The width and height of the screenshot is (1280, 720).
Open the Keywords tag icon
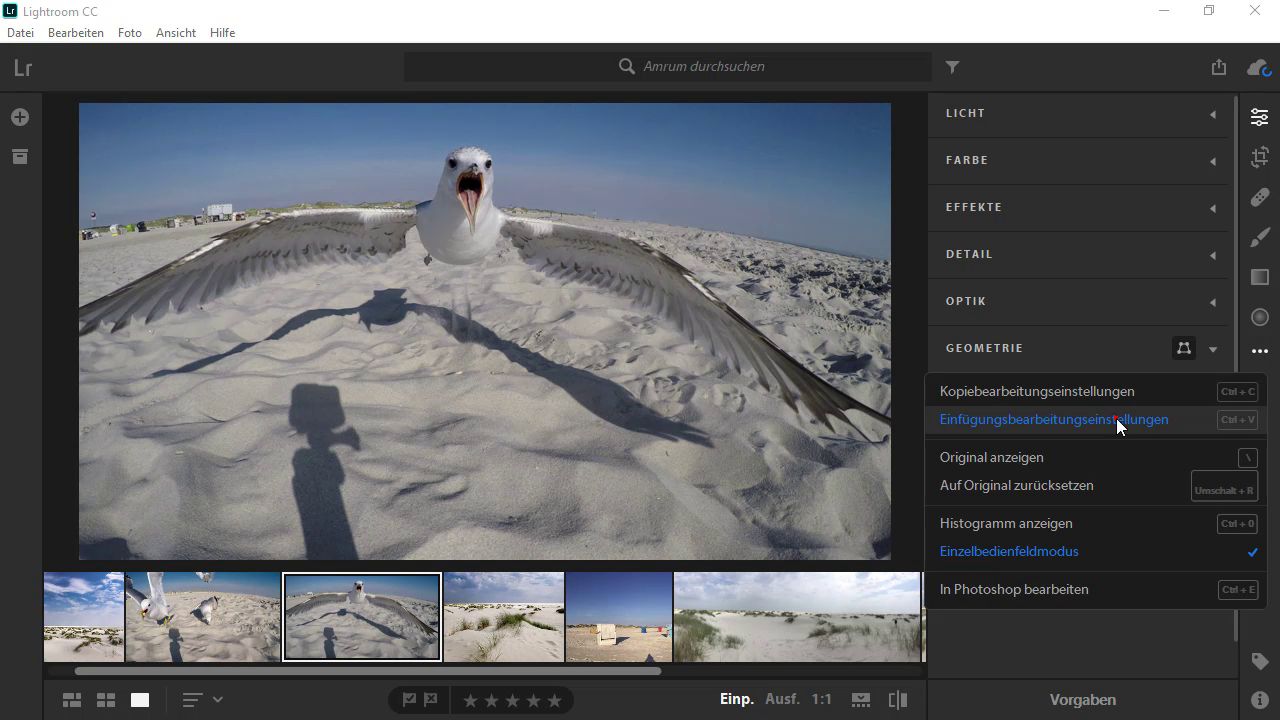click(1259, 661)
